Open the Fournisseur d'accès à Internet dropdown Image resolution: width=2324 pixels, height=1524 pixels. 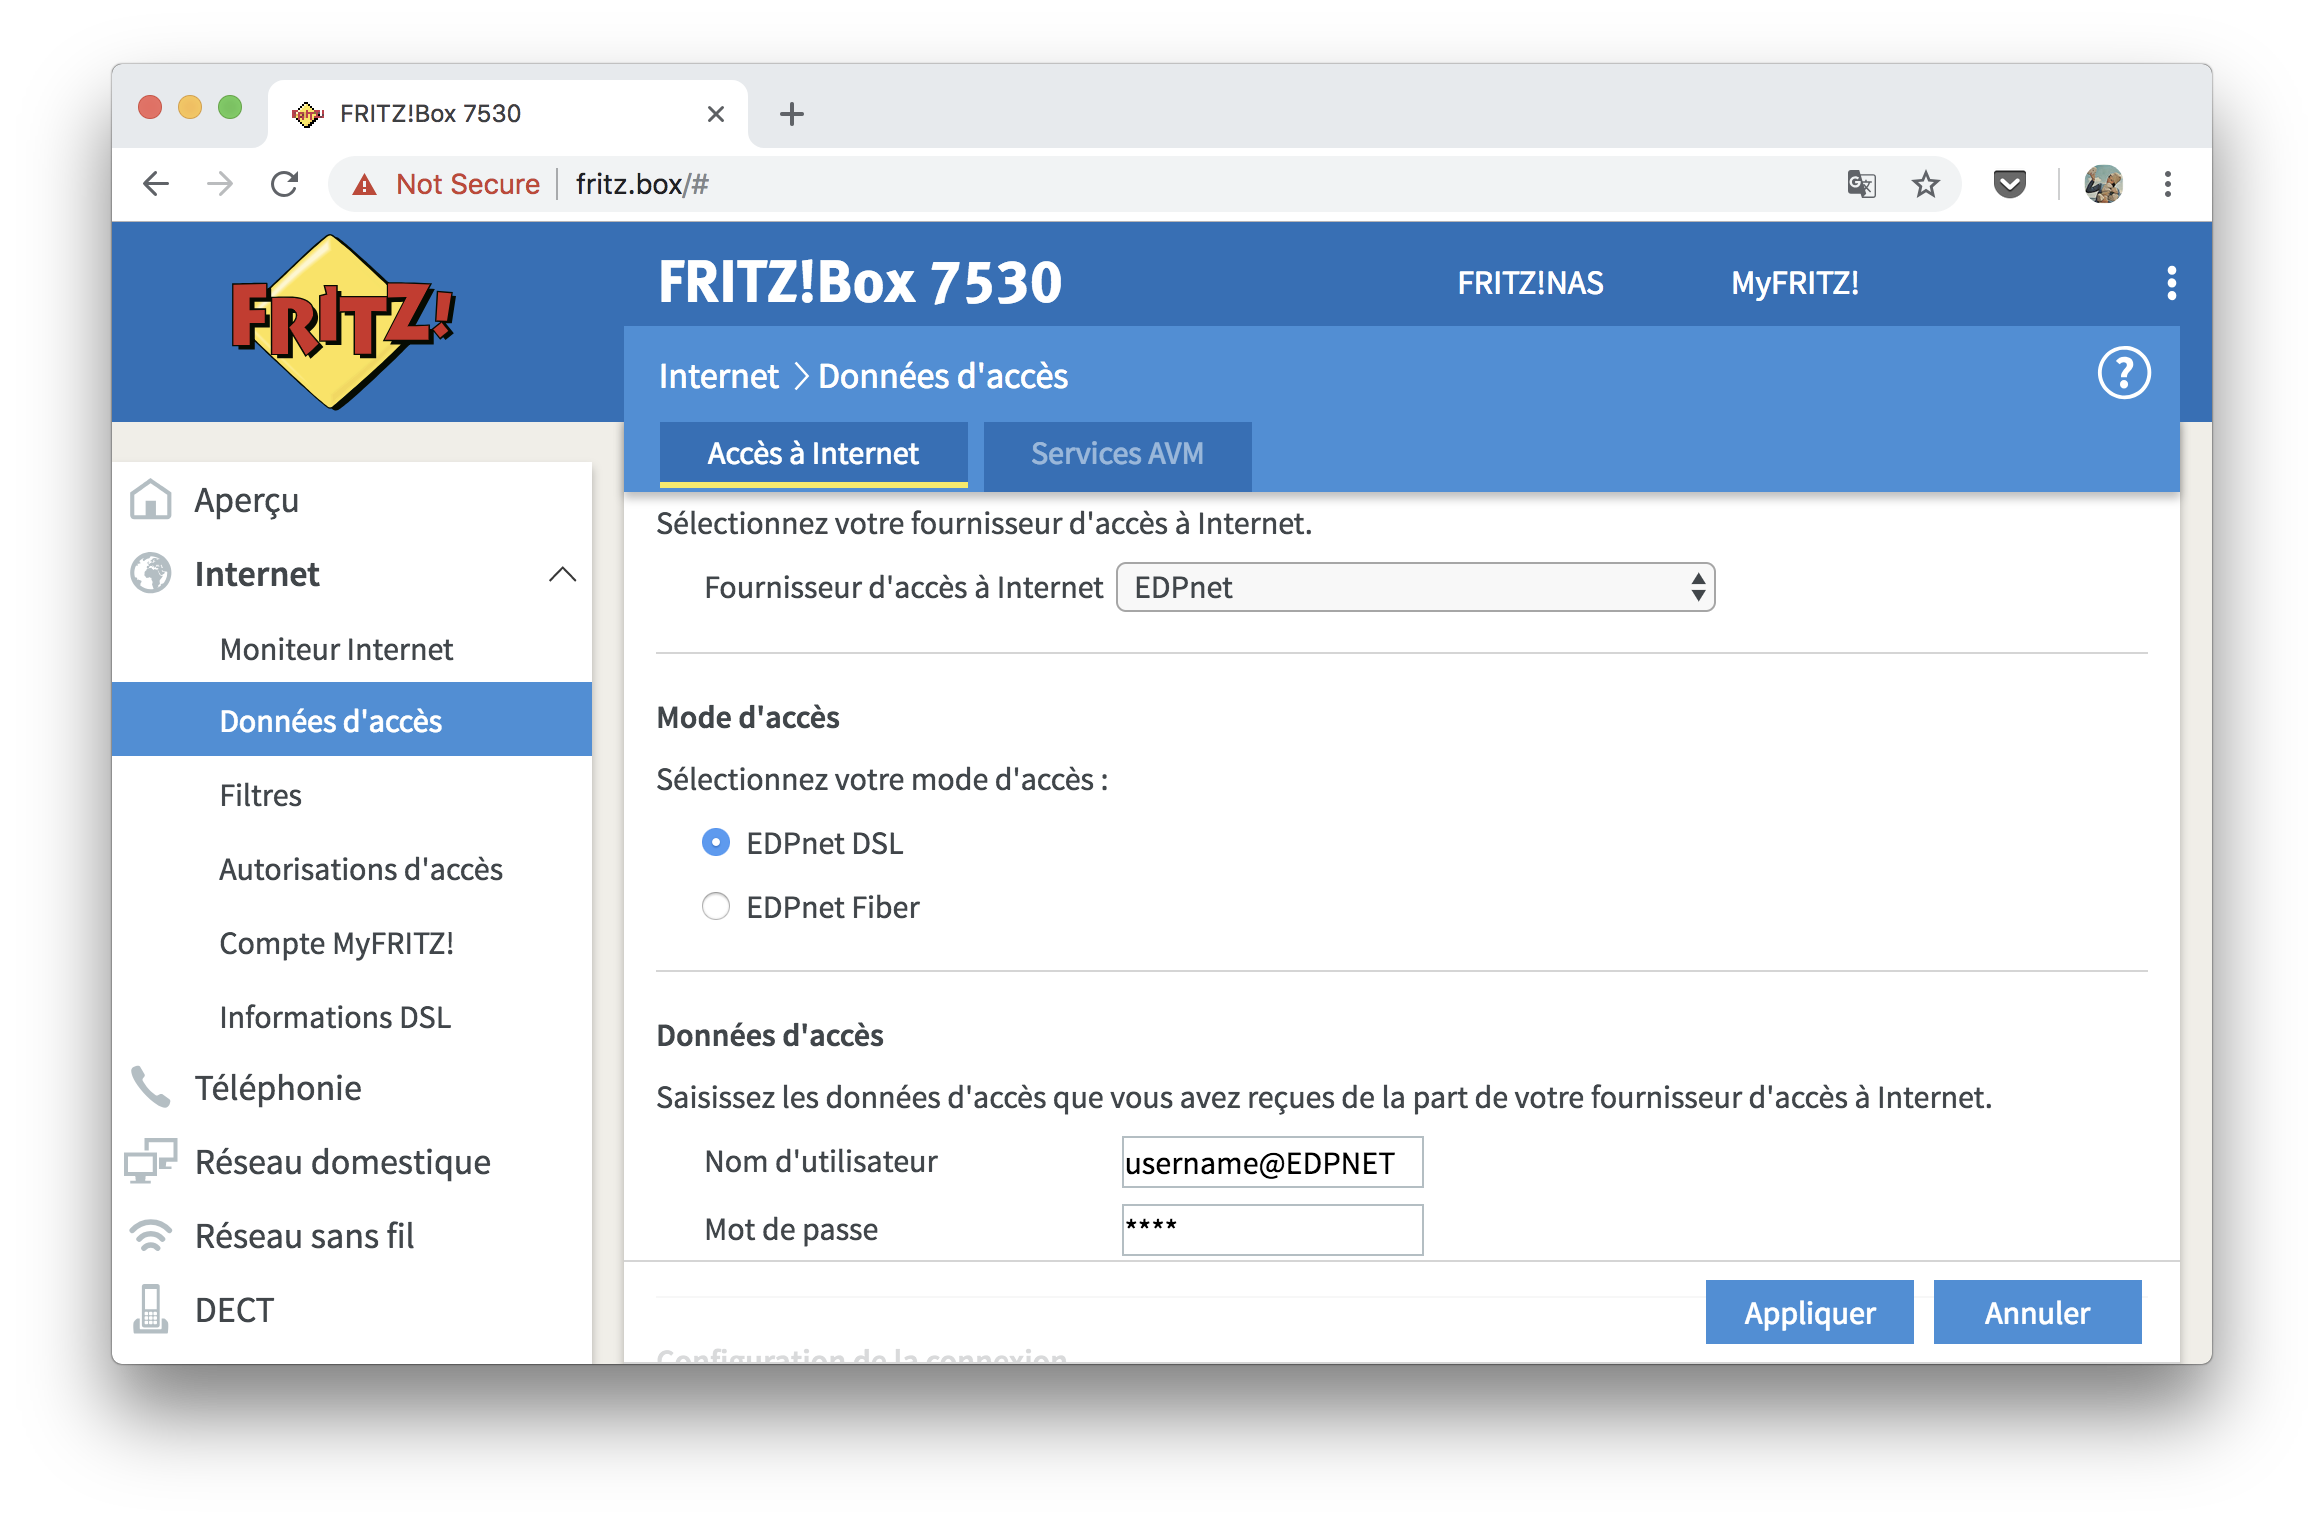pos(1415,587)
